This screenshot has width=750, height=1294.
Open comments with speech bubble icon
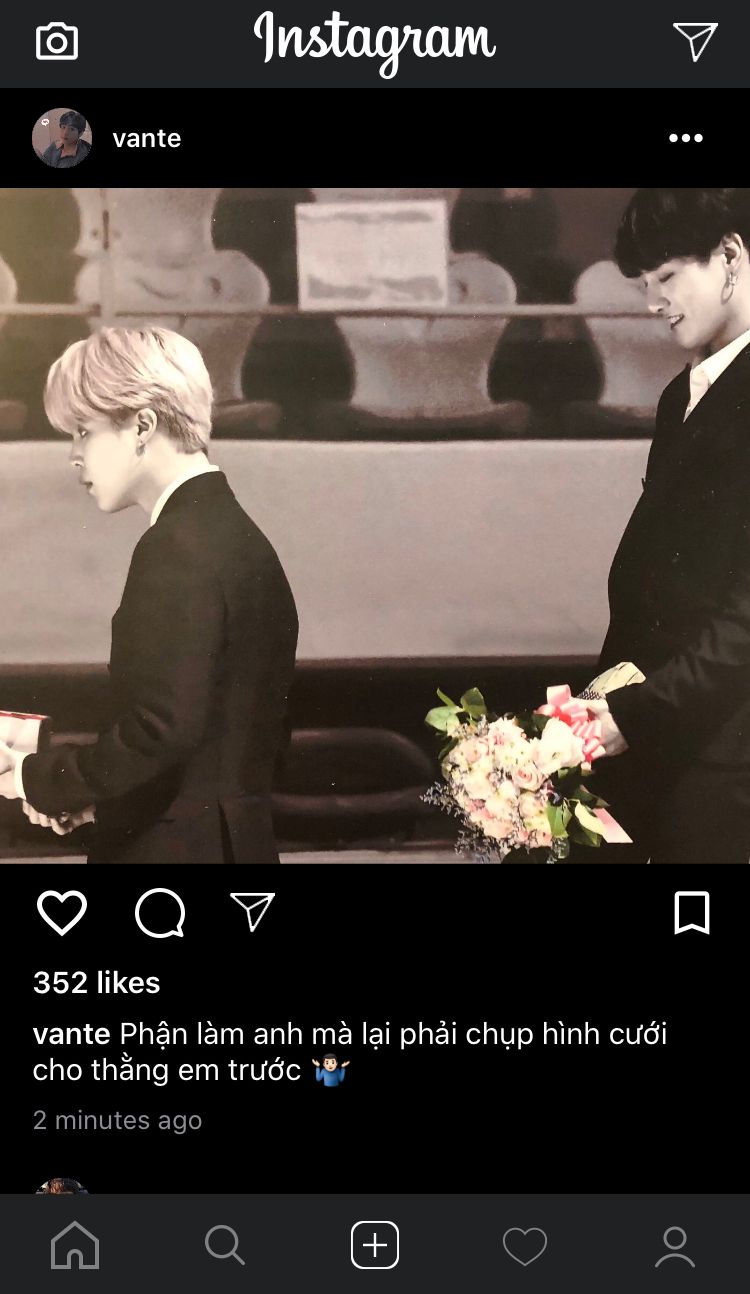pos(160,912)
